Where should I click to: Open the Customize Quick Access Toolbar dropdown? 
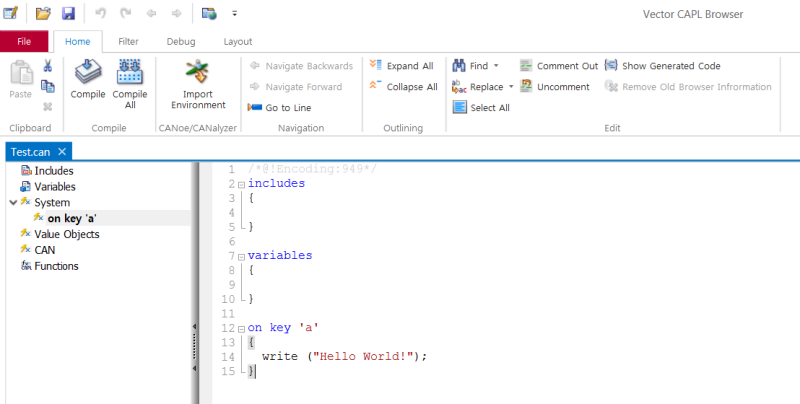(x=235, y=14)
